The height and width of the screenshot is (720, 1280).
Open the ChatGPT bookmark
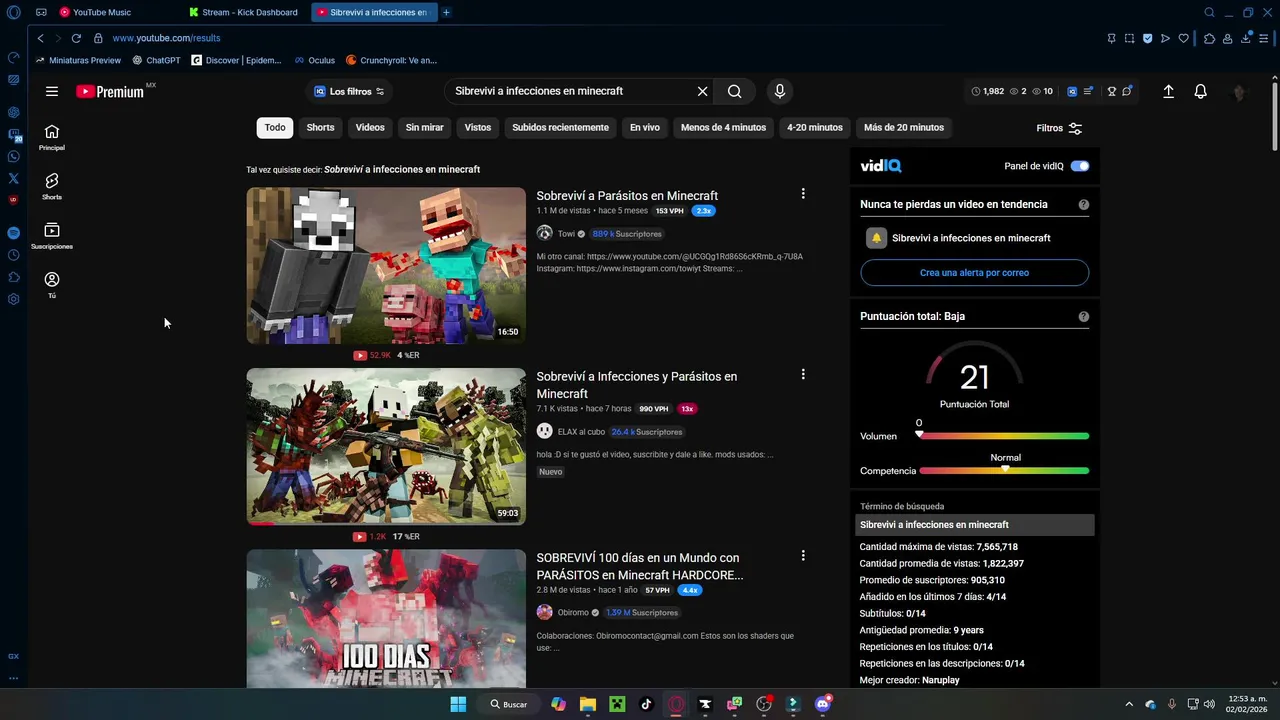click(x=156, y=60)
